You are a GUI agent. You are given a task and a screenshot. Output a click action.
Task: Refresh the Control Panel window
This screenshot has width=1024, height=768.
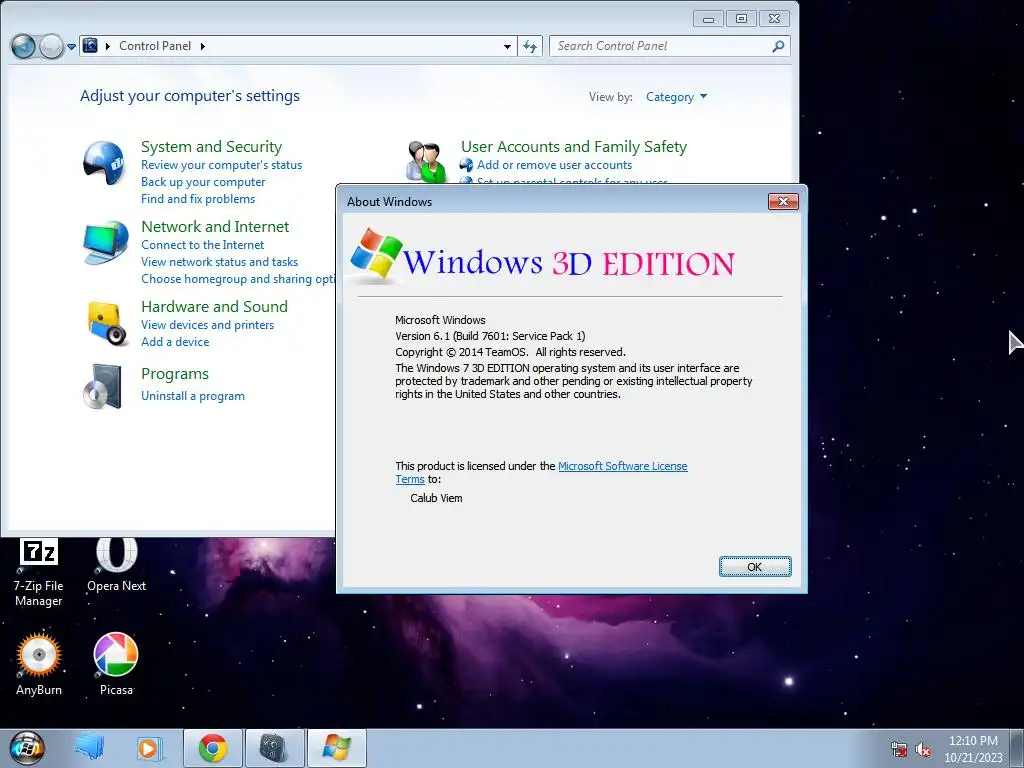point(530,46)
